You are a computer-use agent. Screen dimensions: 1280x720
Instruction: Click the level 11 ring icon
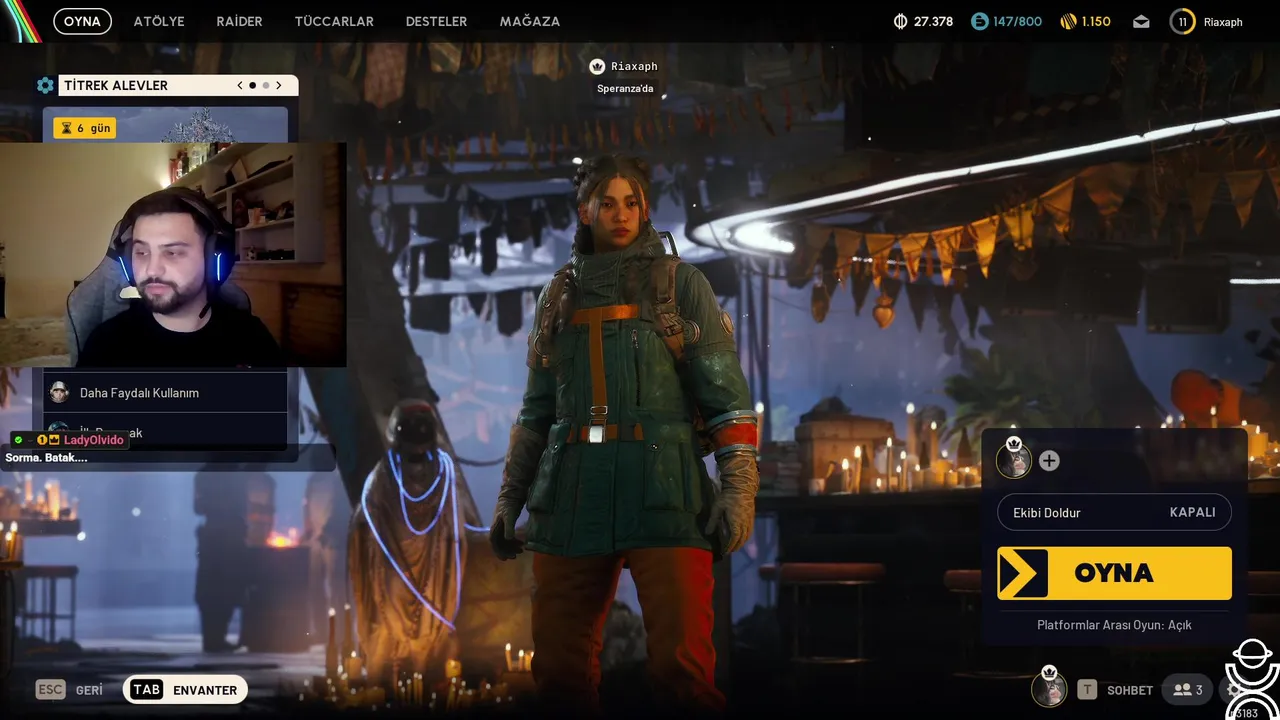pyautogui.click(x=1182, y=21)
